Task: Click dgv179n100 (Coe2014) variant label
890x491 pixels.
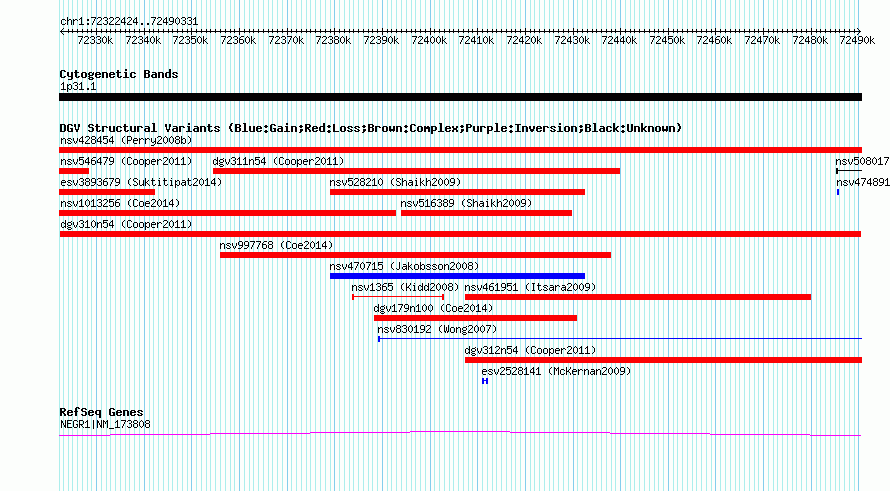Action: [x=433, y=308]
